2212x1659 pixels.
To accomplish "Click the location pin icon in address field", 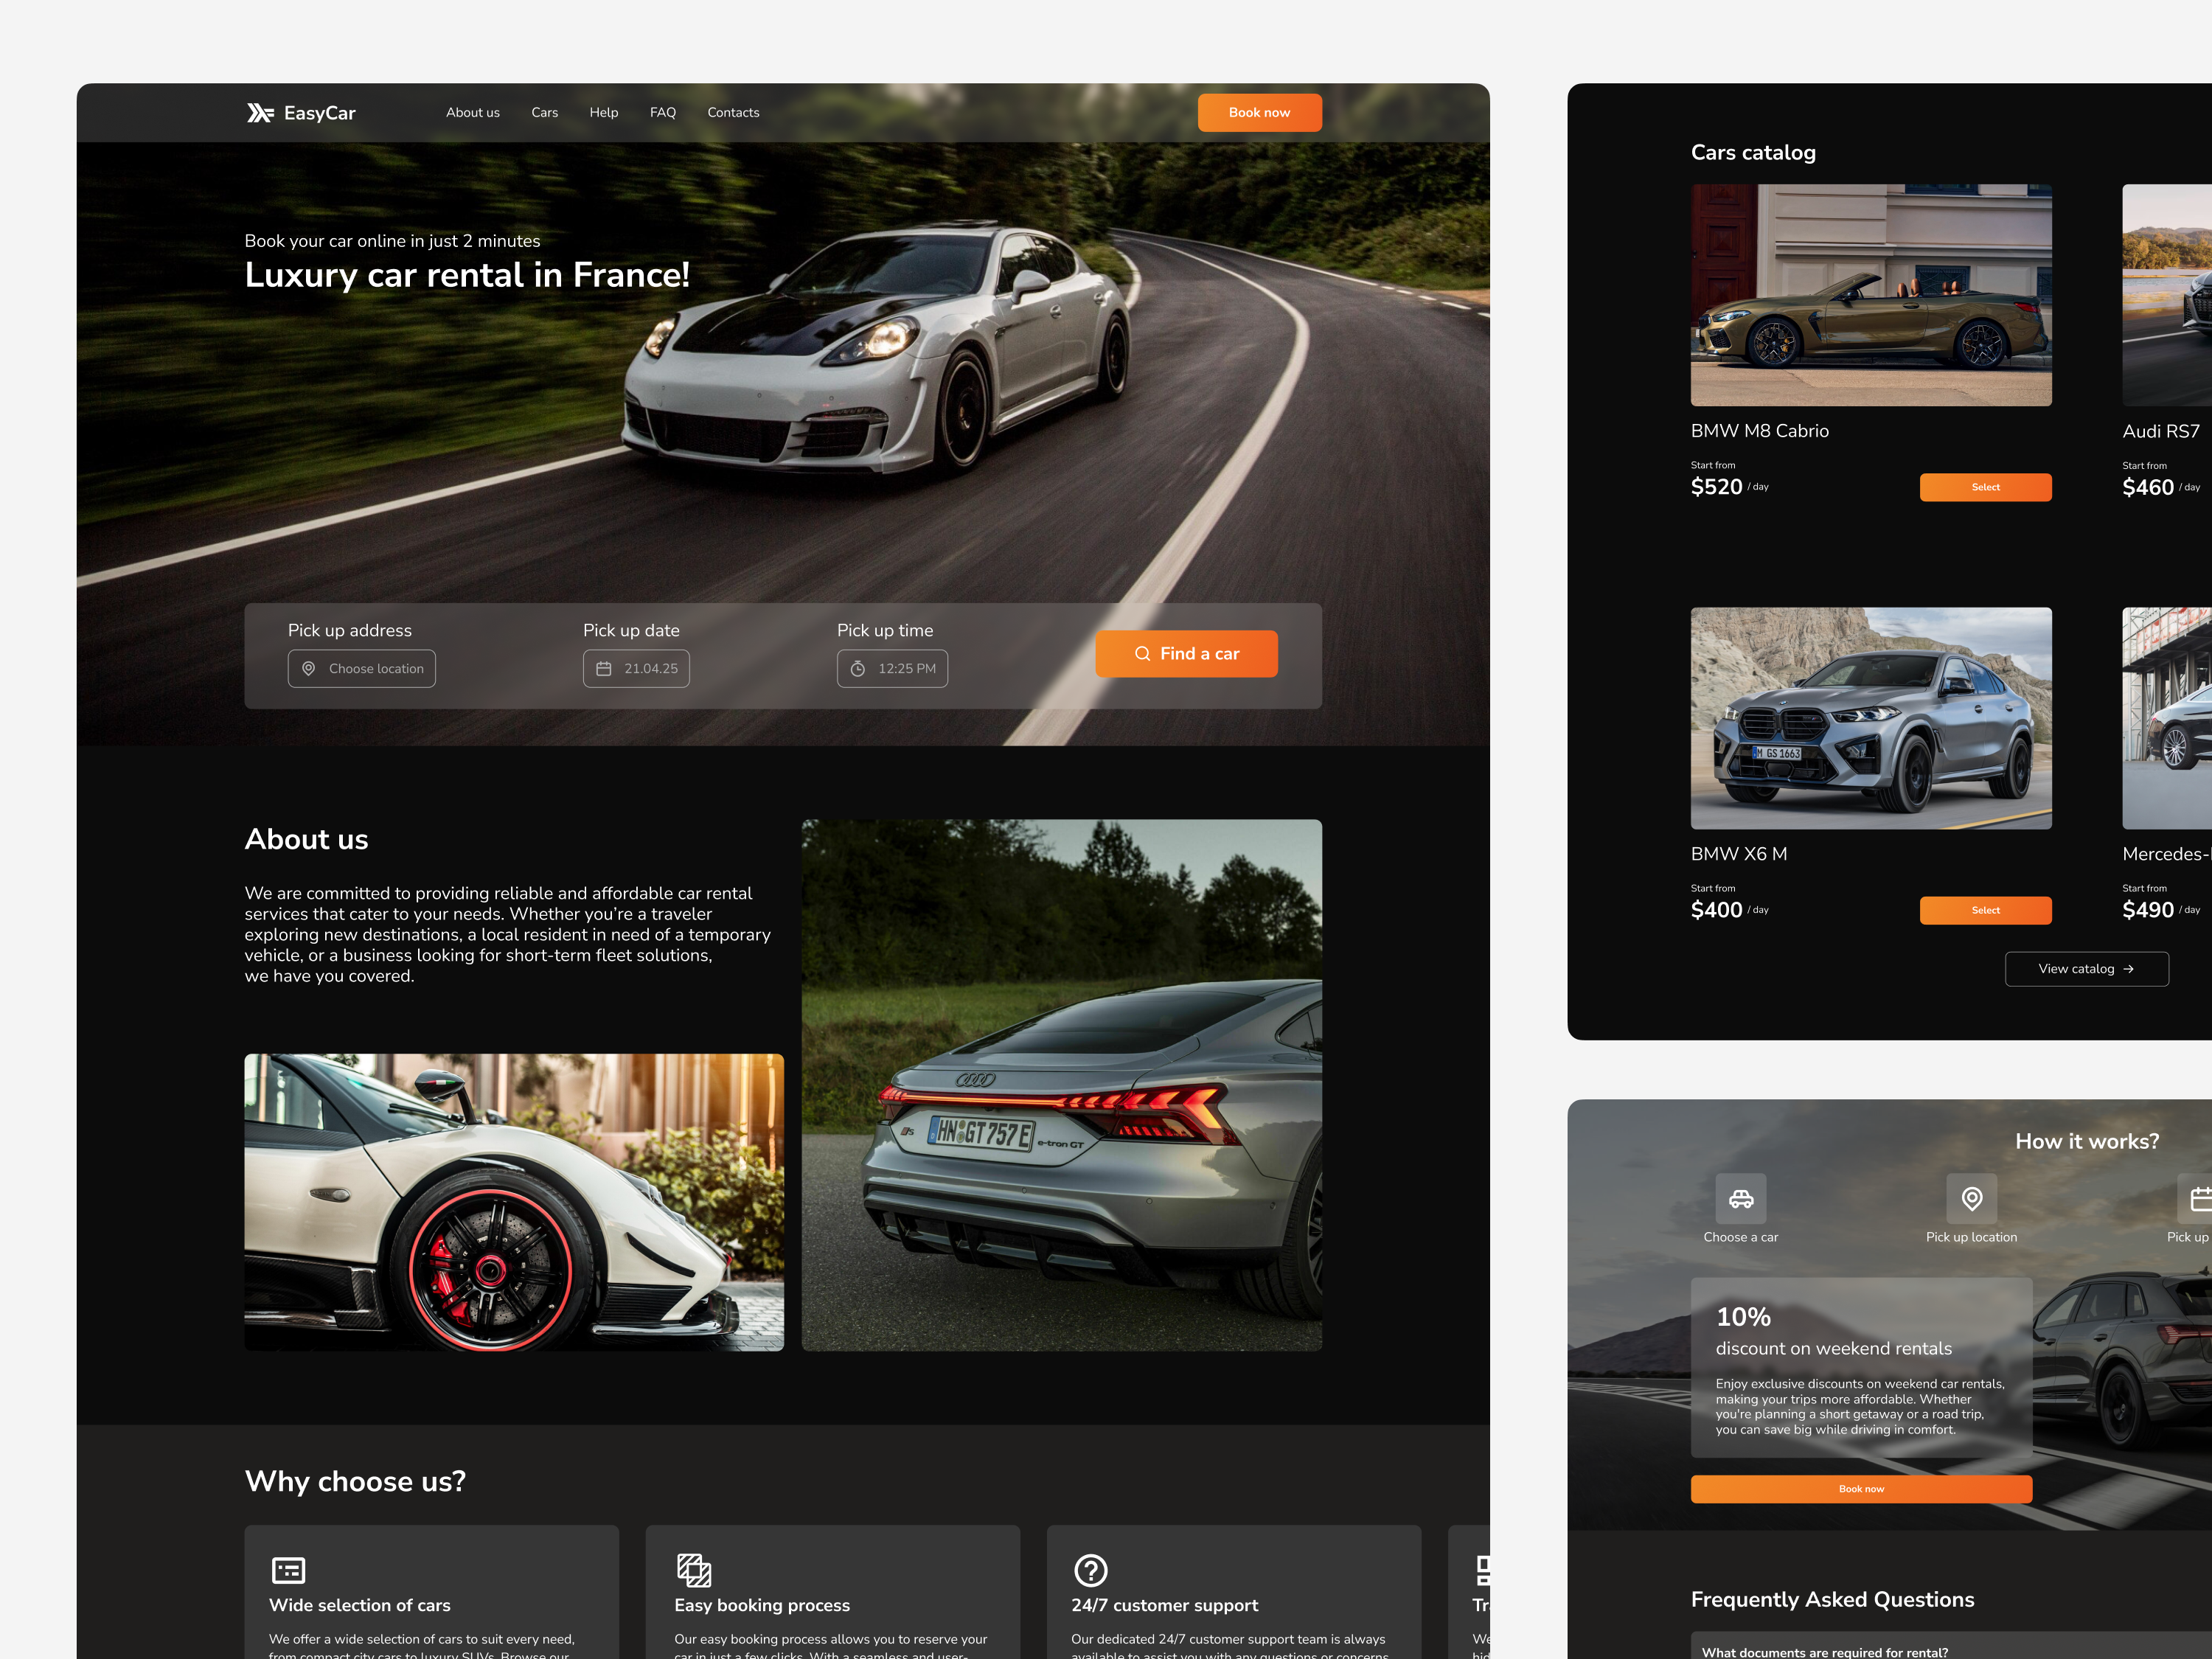I will click(x=309, y=668).
